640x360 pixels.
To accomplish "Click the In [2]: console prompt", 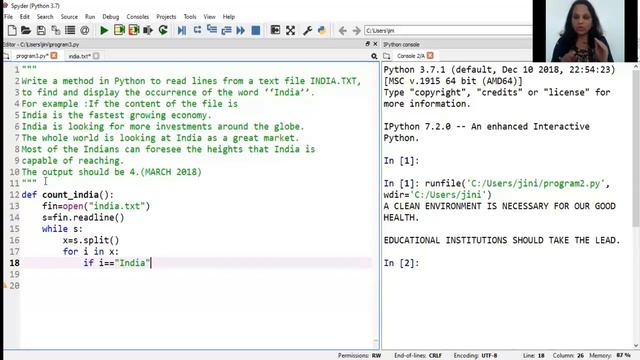I will pyautogui.click(x=401, y=263).
